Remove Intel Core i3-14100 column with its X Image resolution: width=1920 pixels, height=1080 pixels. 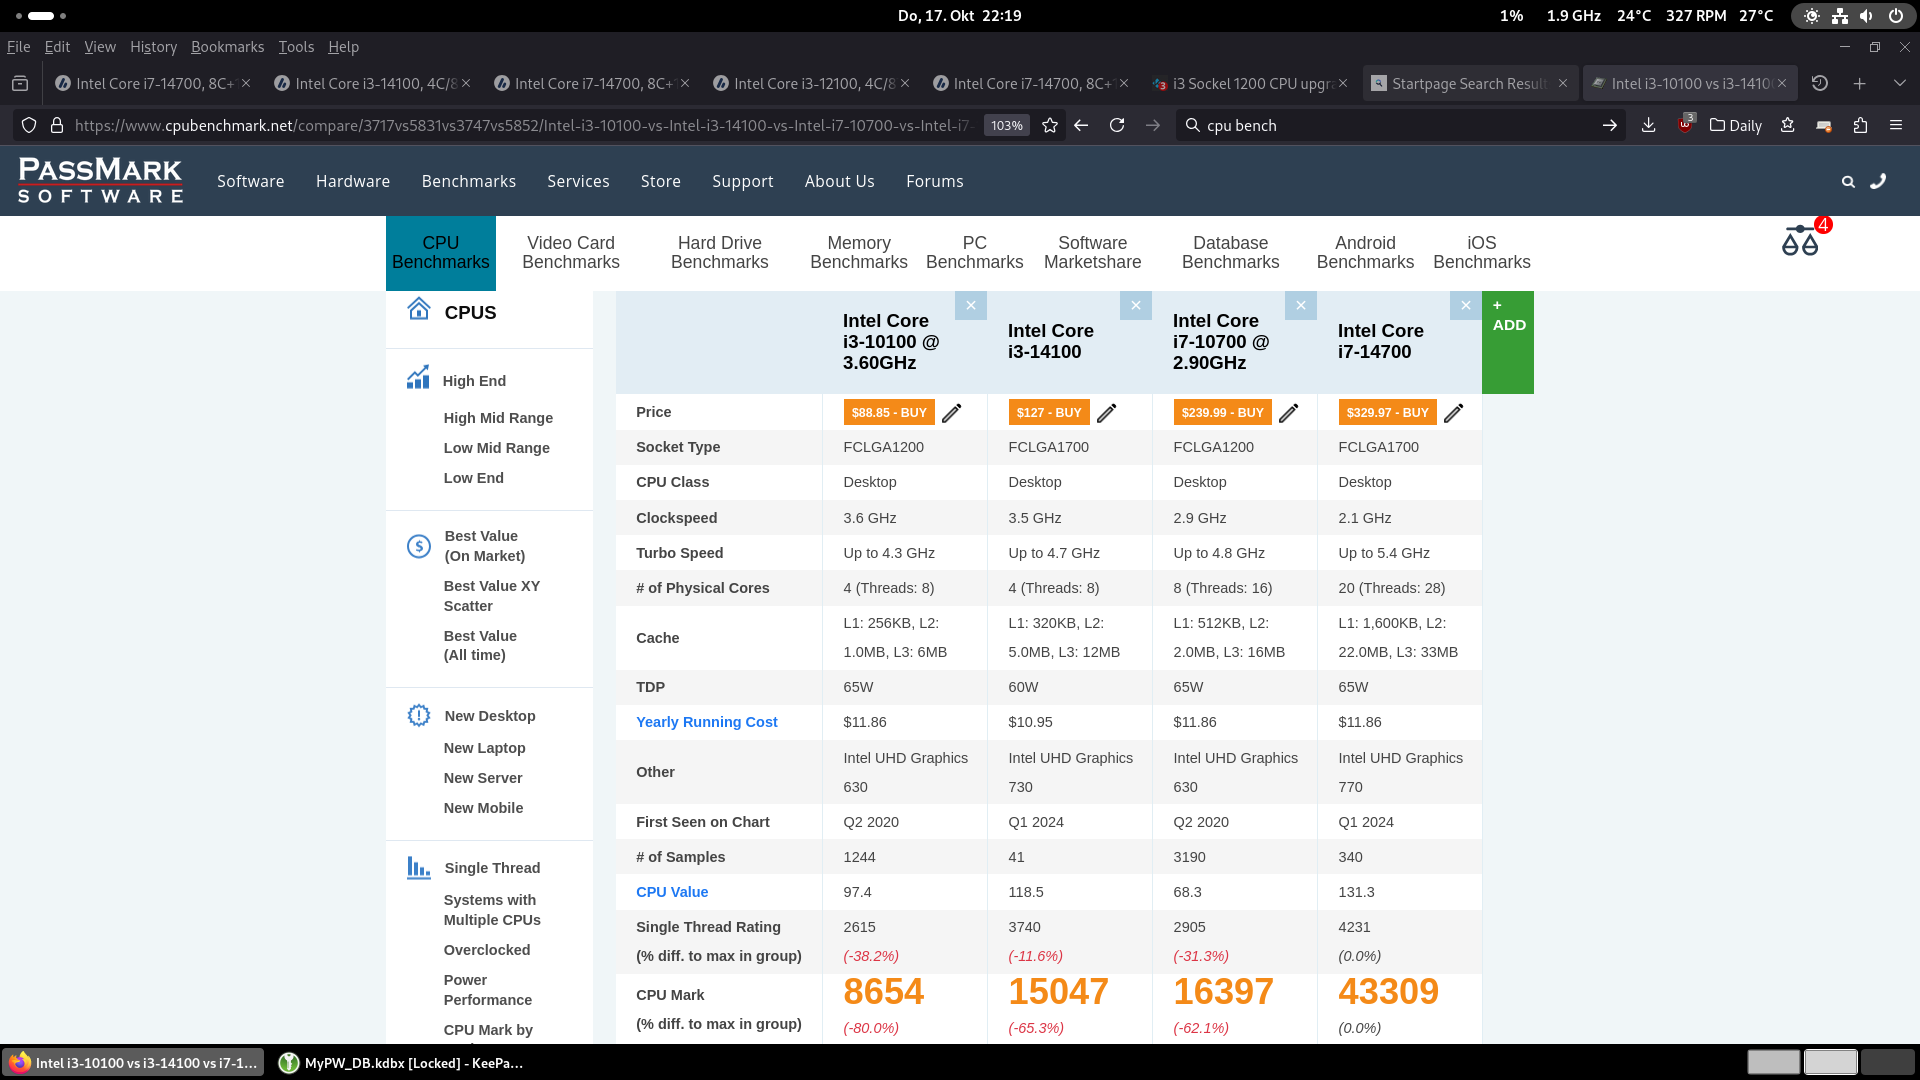coord(1135,305)
